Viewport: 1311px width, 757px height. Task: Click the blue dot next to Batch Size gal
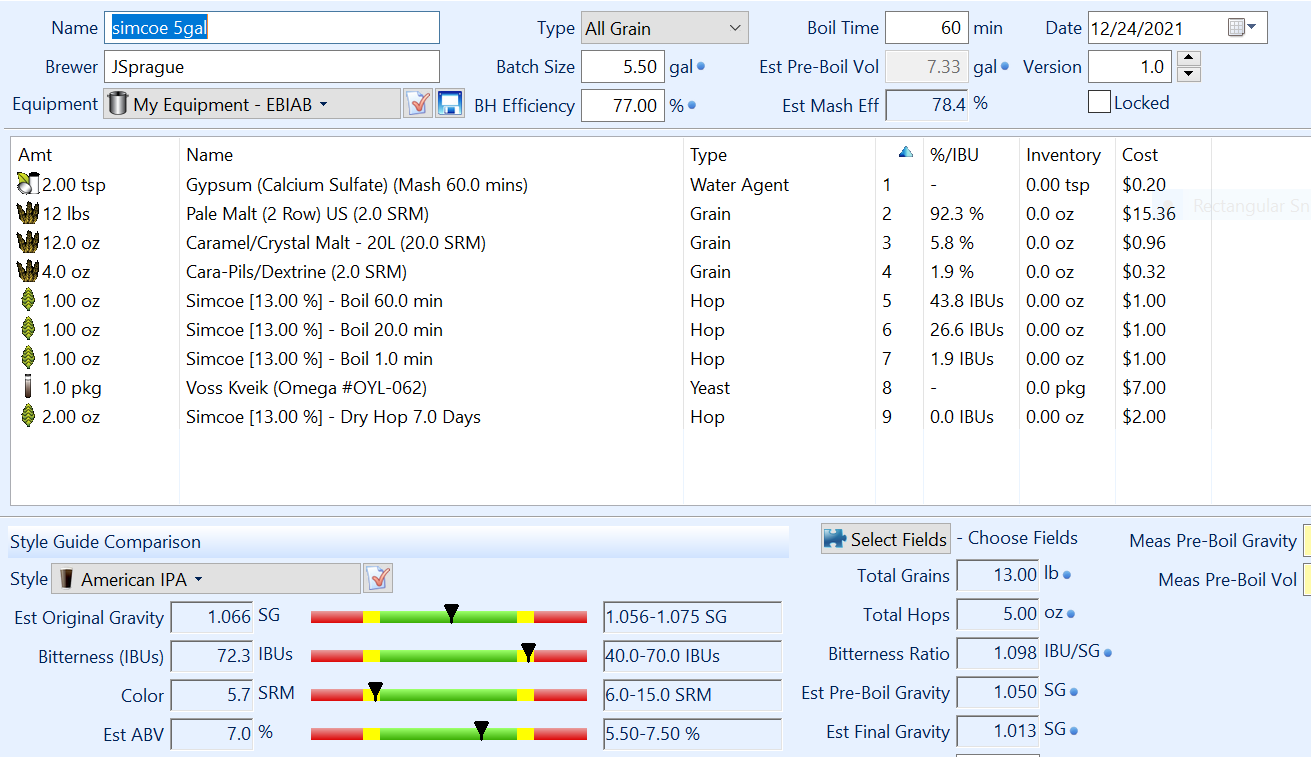(701, 67)
